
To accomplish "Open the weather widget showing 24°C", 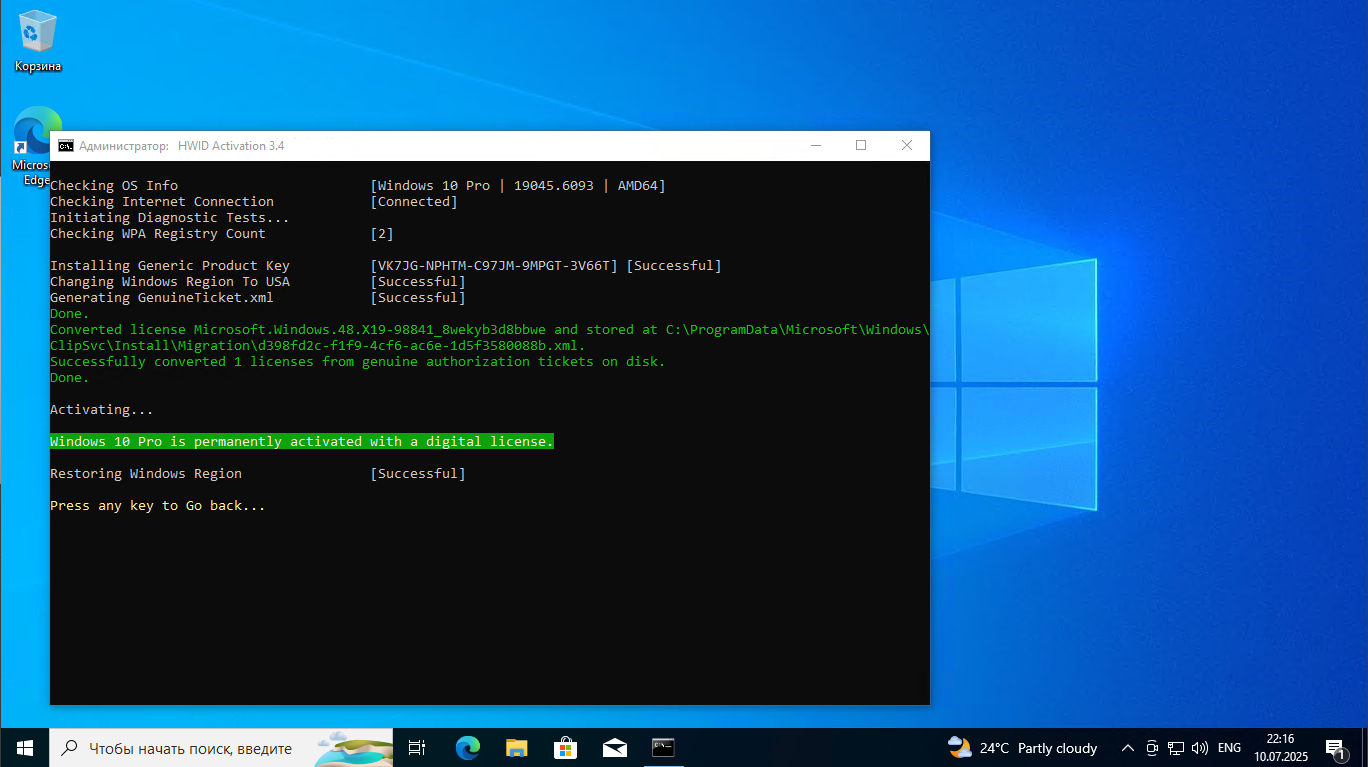I will tap(1022, 748).
